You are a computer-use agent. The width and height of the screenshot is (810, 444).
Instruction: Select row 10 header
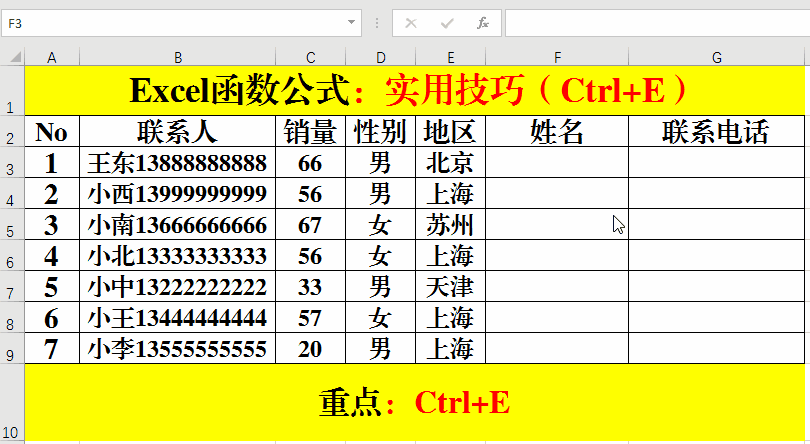click(x=12, y=403)
